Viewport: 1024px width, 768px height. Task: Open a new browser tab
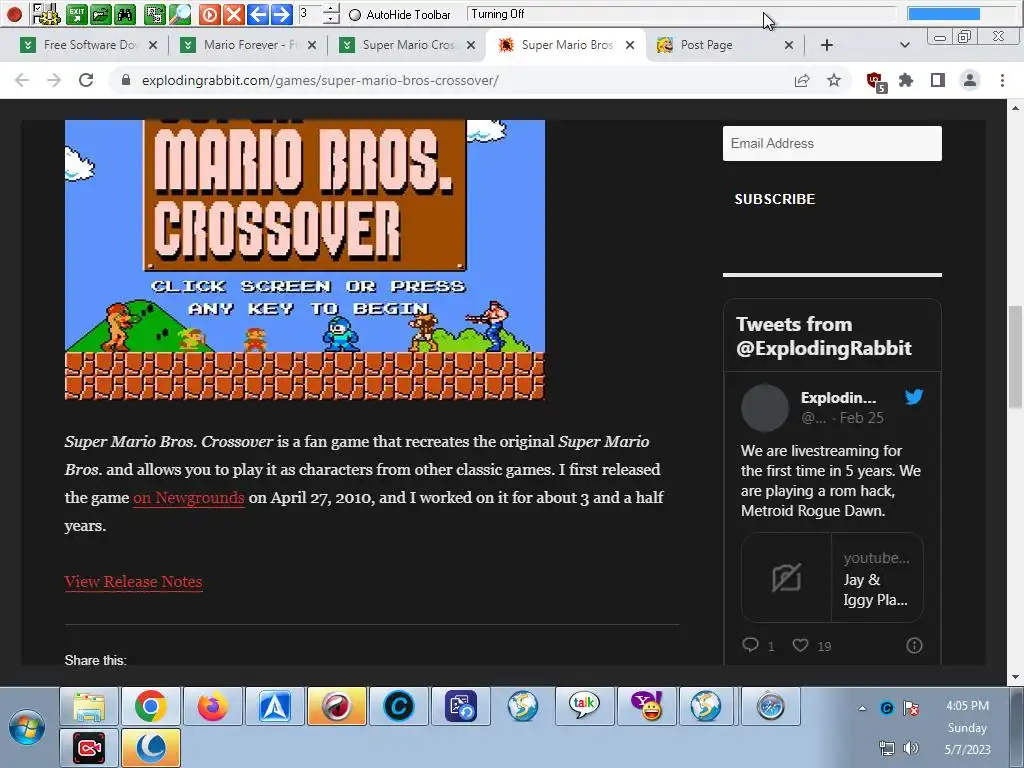click(x=826, y=45)
